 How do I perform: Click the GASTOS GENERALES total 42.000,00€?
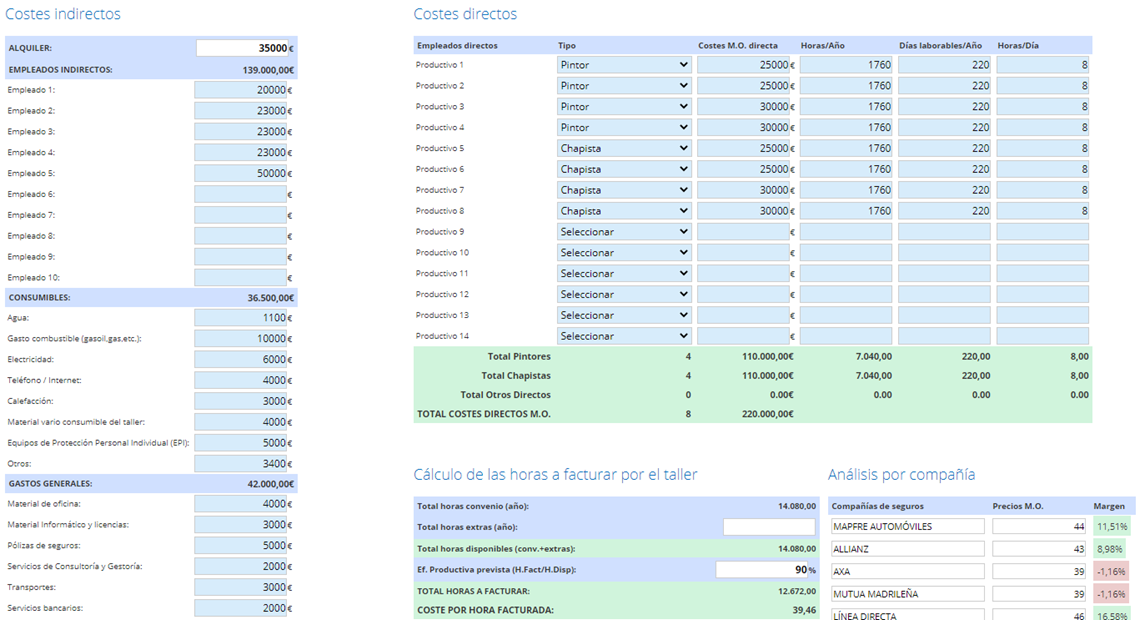(270, 484)
